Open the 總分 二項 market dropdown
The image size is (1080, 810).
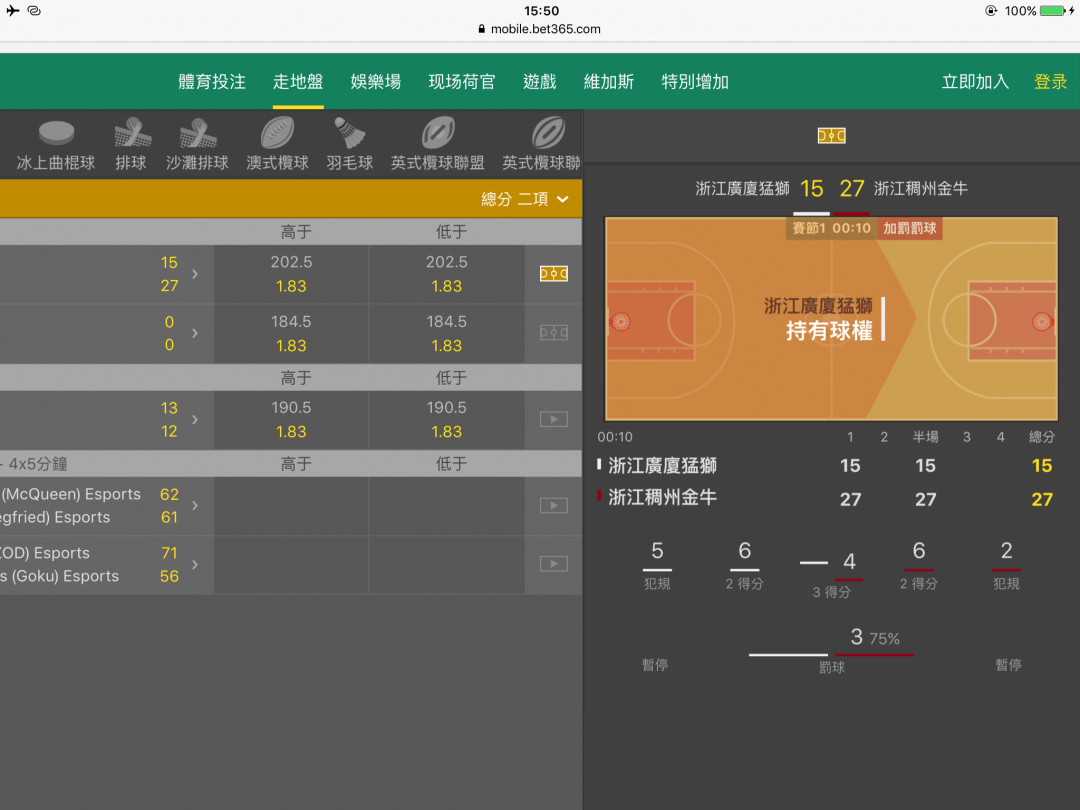pos(525,199)
